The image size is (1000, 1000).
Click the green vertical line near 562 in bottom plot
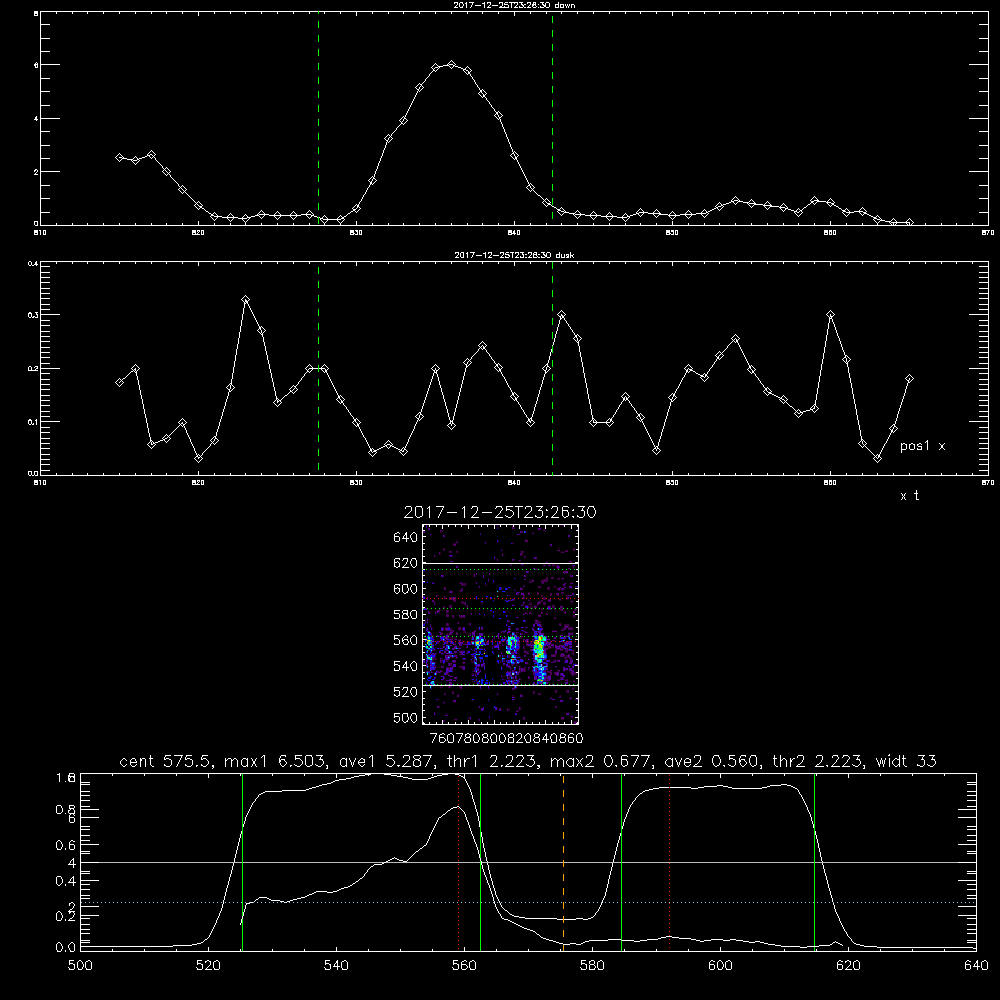tap(480, 861)
